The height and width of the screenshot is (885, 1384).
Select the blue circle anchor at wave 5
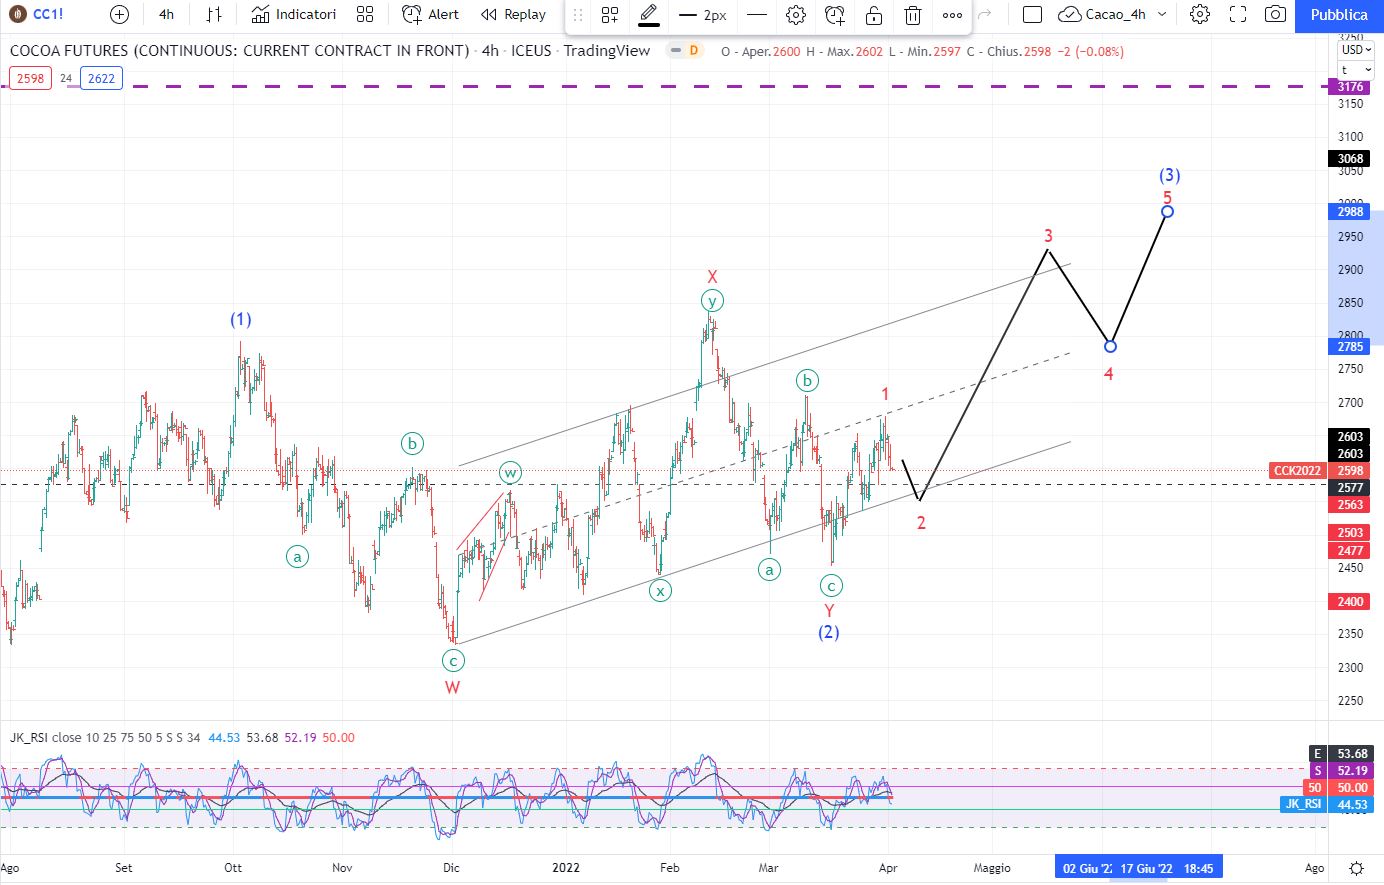(x=1167, y=211)
